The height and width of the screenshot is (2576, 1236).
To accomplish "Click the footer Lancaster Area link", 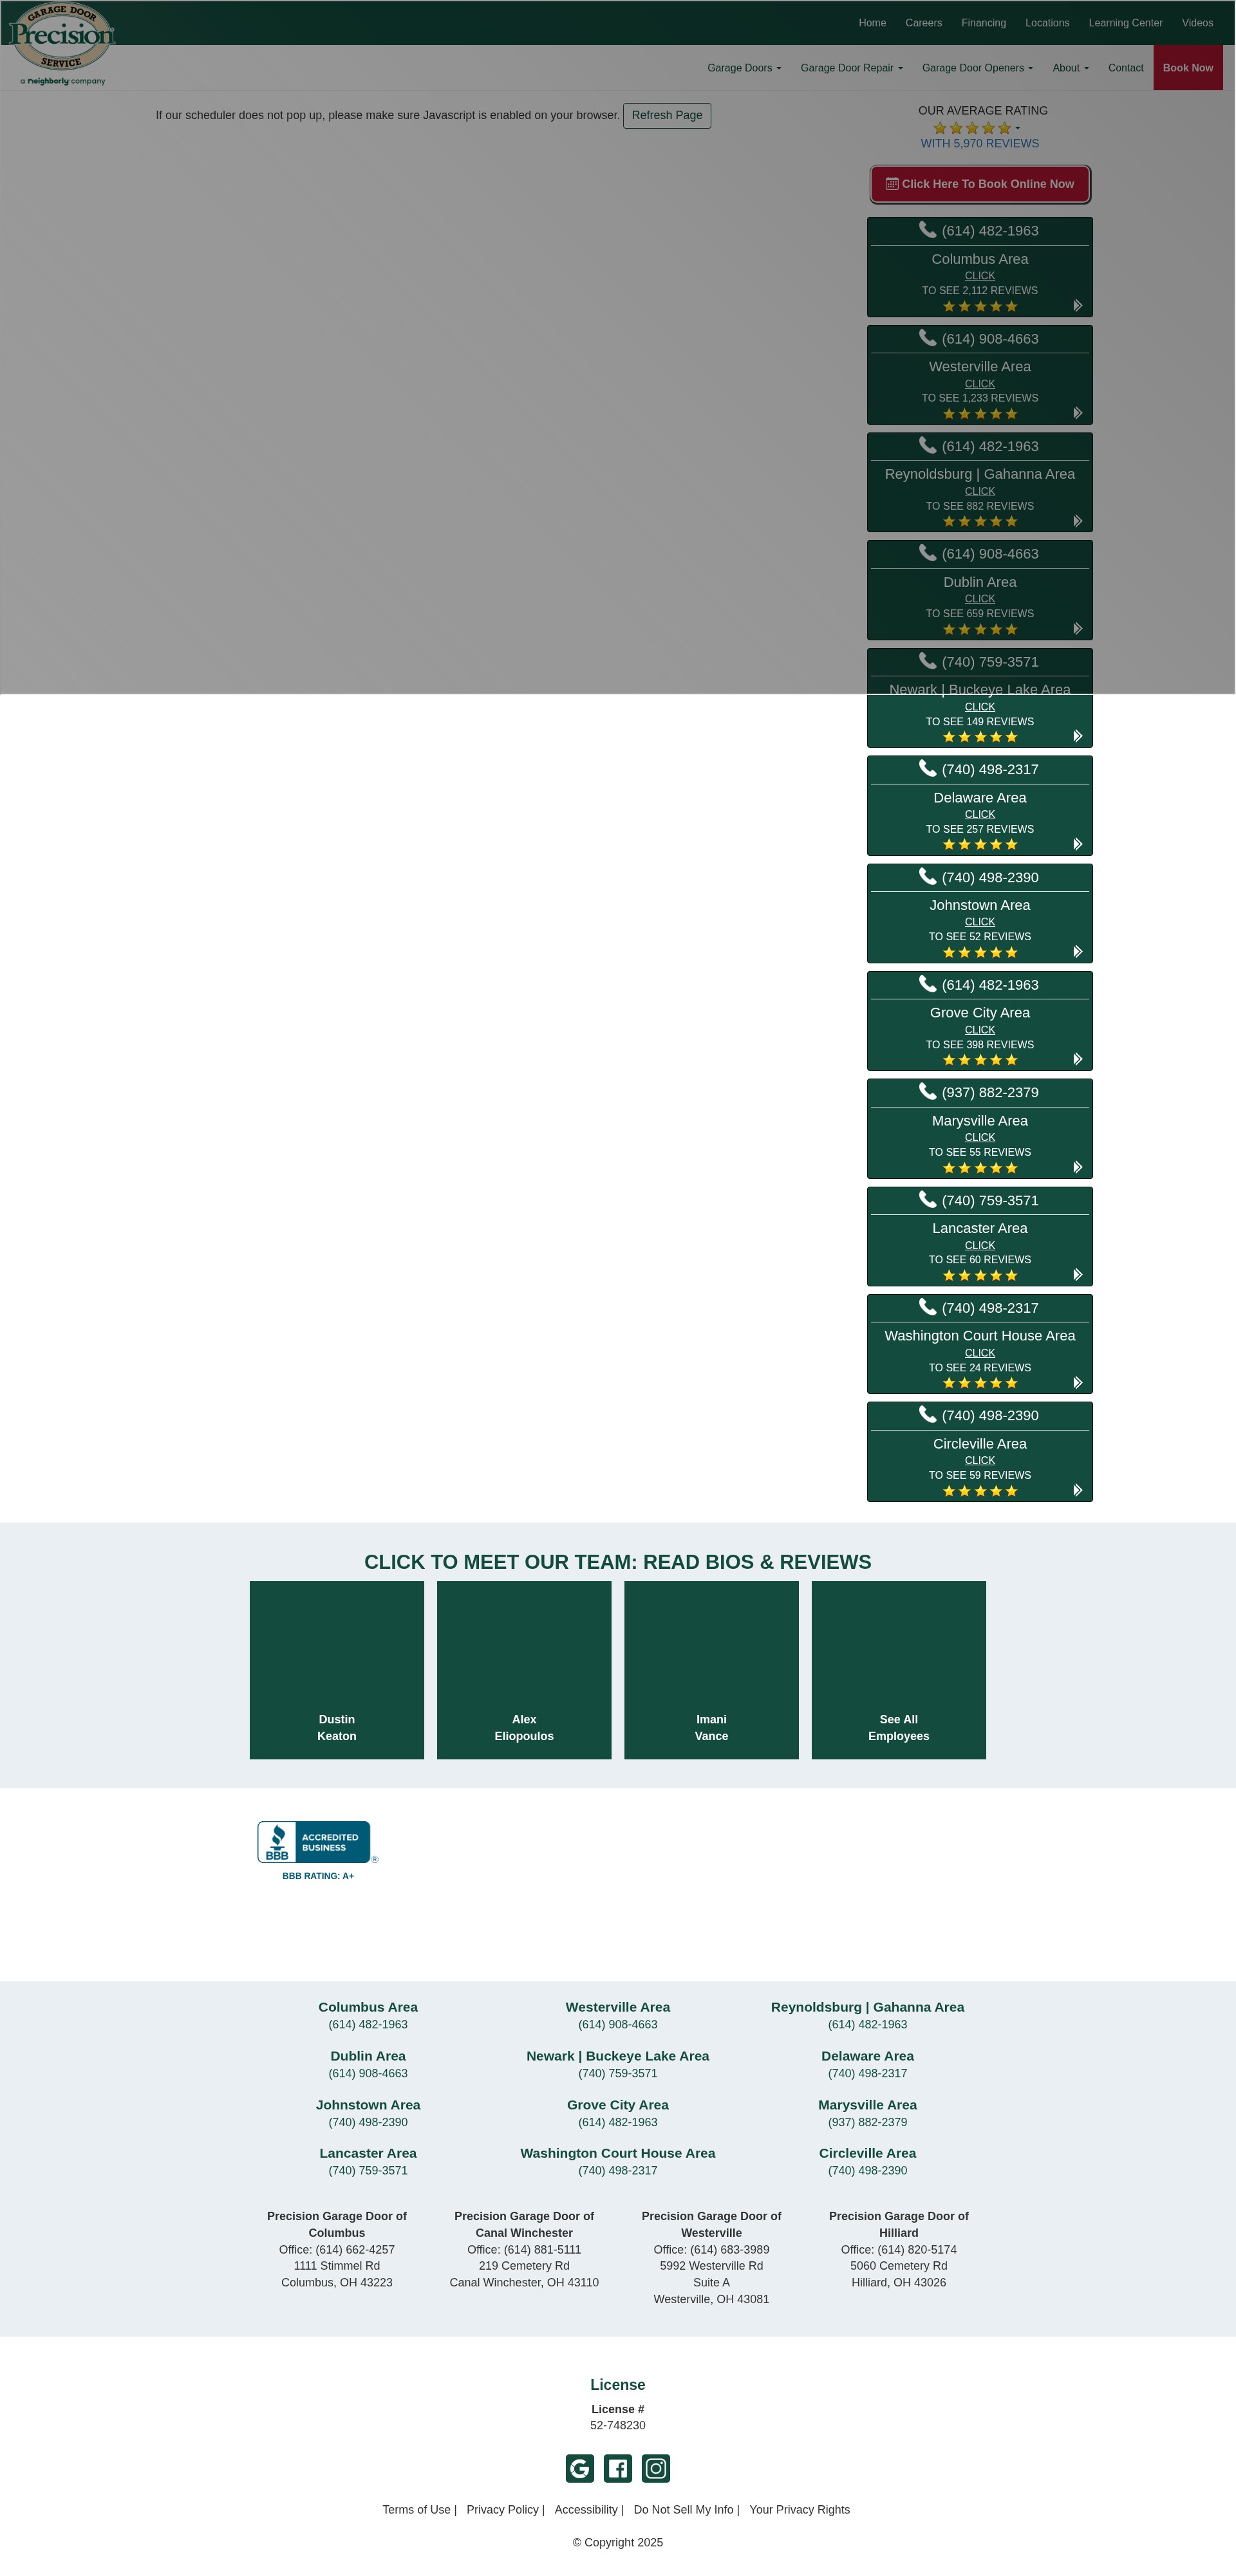I will pyautogui.click(x=368, y=2153).
